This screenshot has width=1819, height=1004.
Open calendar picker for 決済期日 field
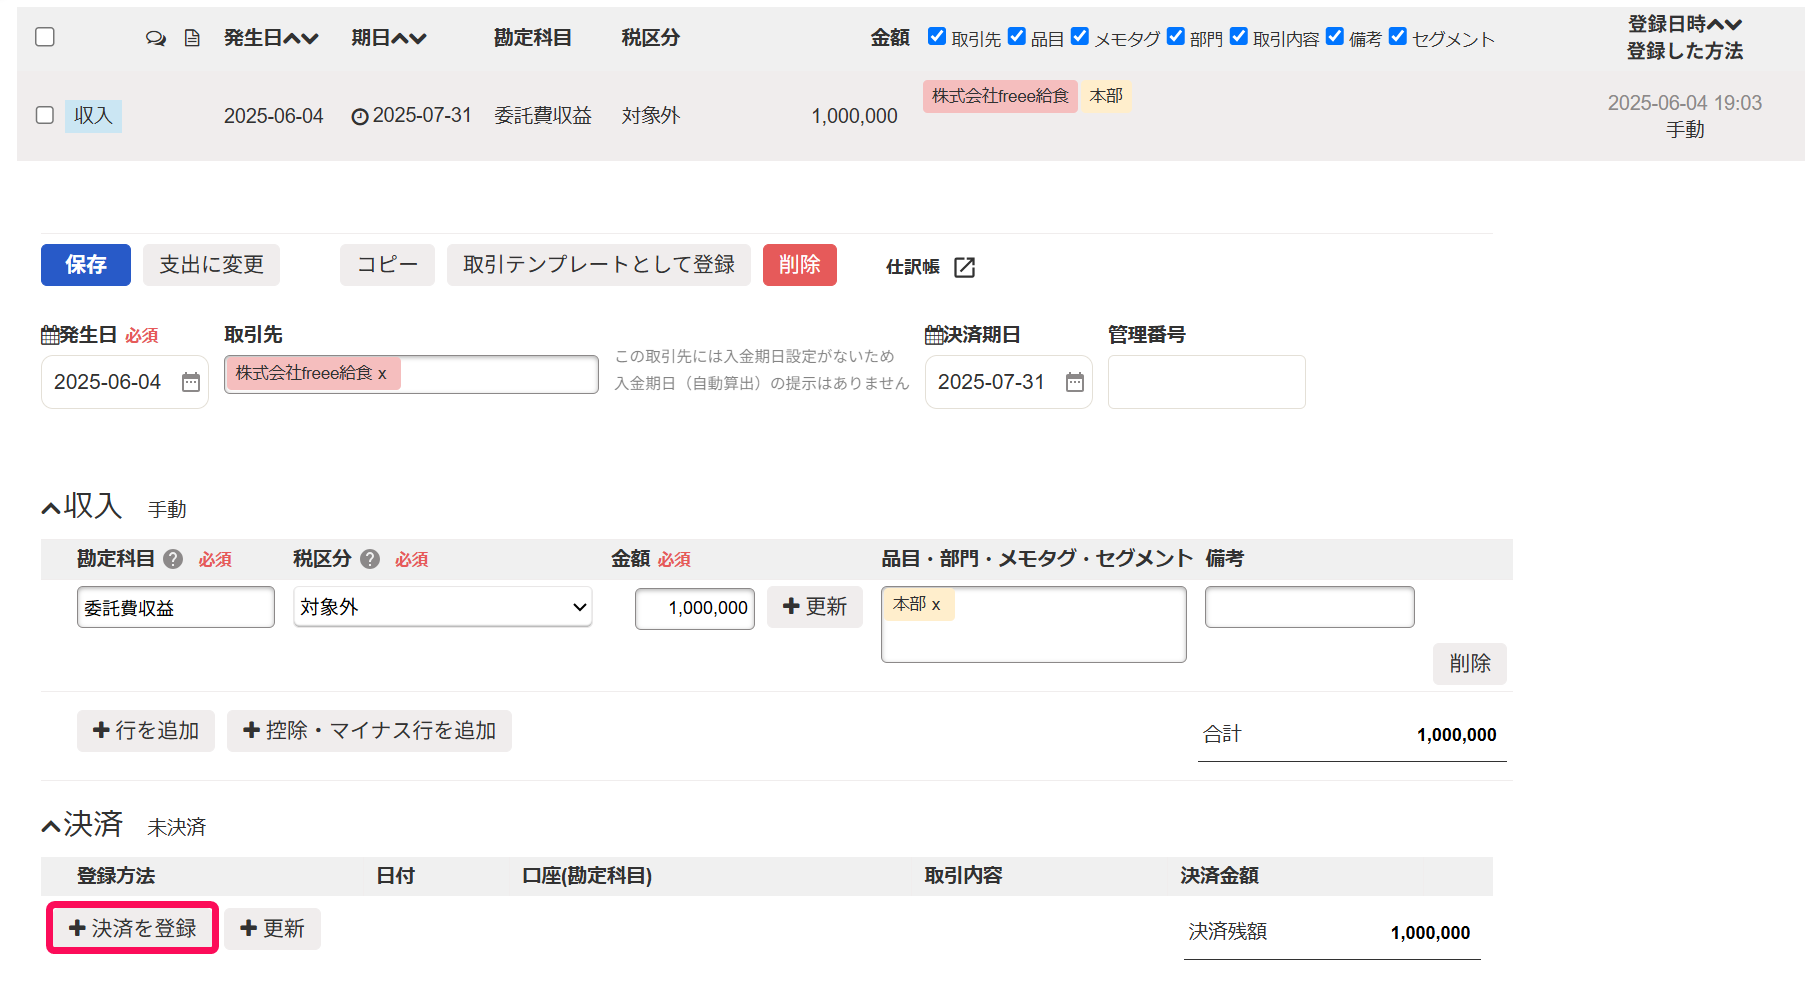click(x=1075, y=382)
